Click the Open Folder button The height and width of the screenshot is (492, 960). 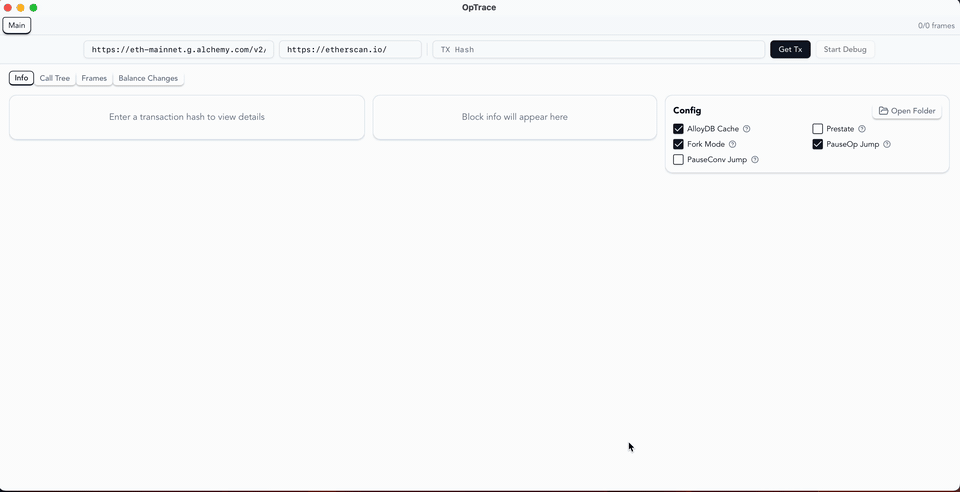(907, 111)
